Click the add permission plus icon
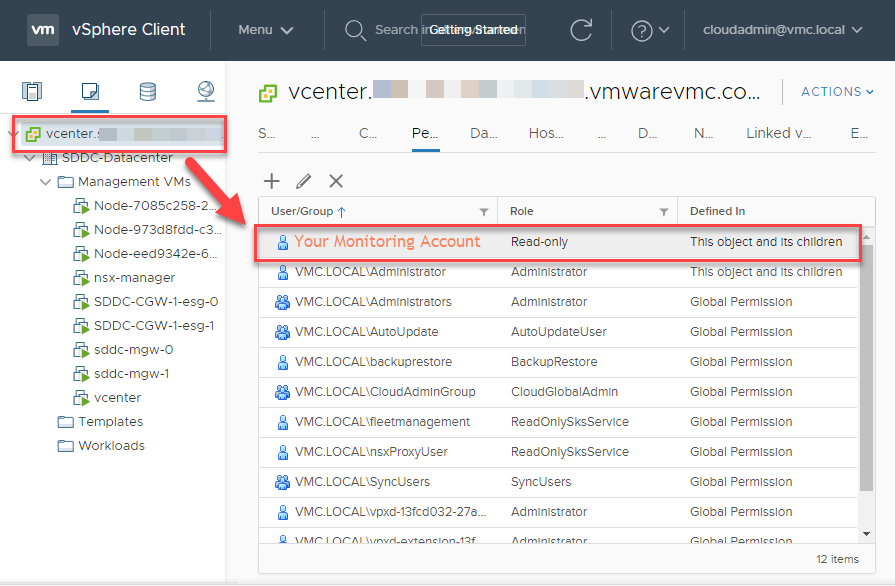This screenshot has width=895, height=586. tap(272, 181)
